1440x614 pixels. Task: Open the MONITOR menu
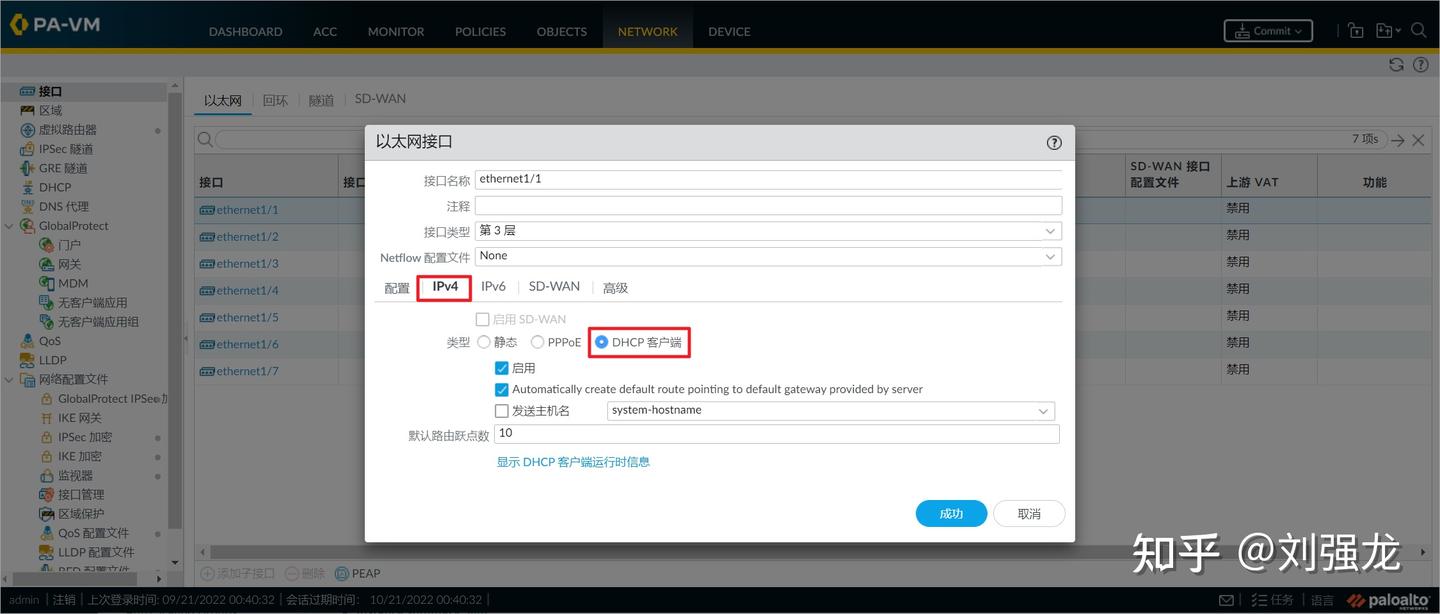(395, 30)
